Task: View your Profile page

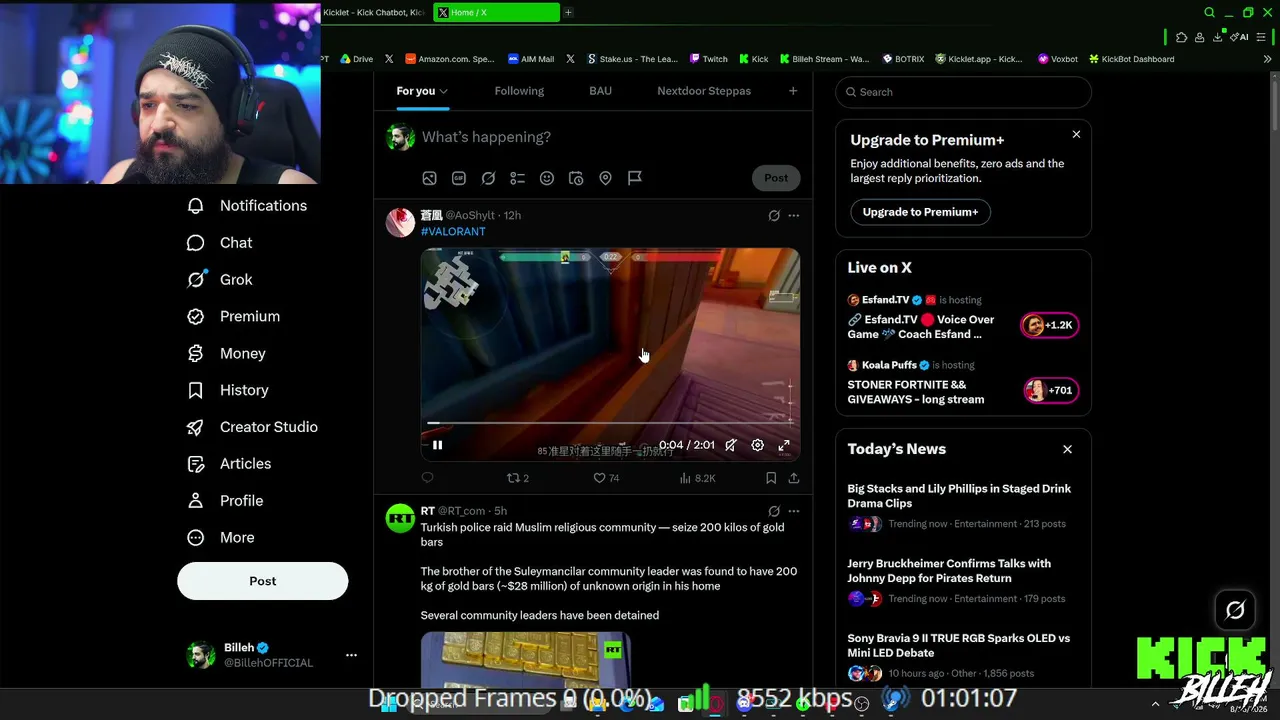Action: pyautogui.click(x=225, y=501)
